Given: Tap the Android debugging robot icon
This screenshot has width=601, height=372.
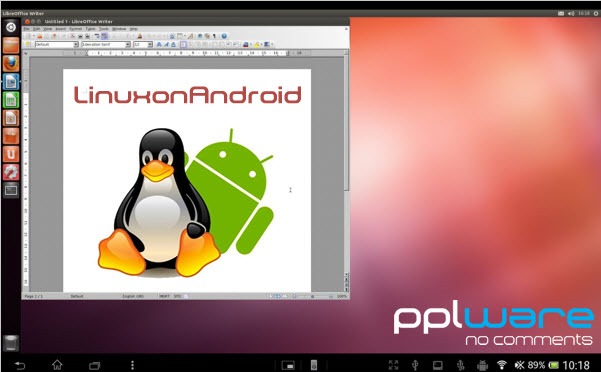Looking at the screenshot, I should click(482, 365).
